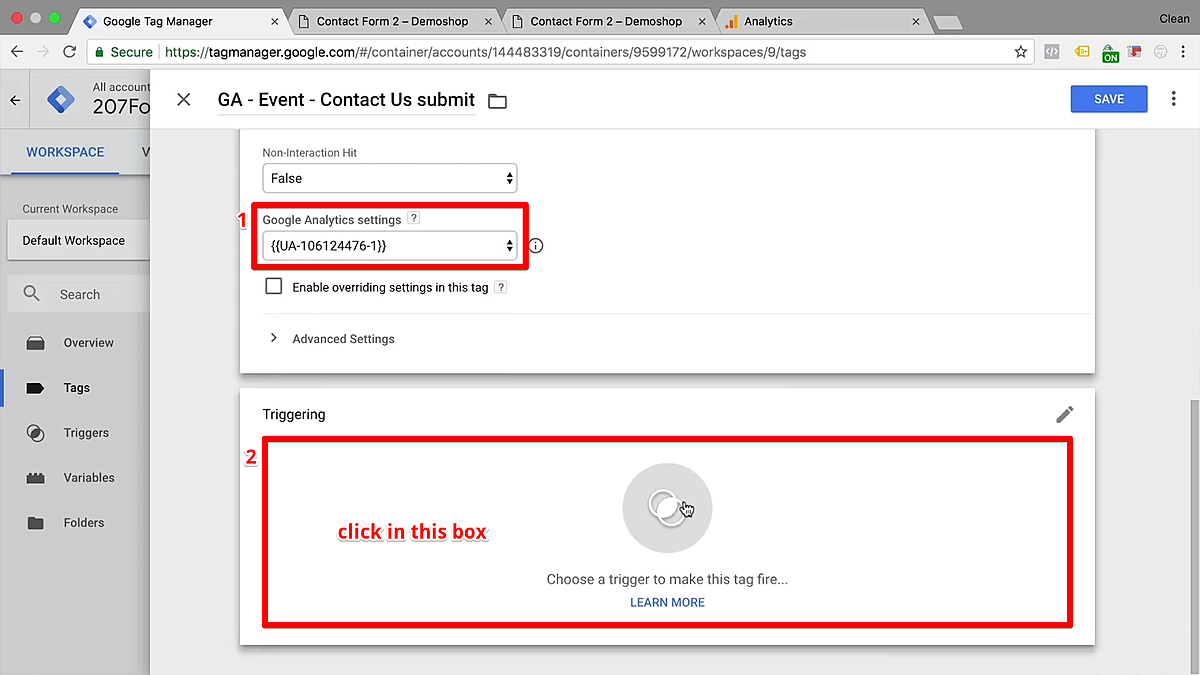Click Choose a trigger to make this tag fire text
Viewport: 1200px width, 675px height.
tap(667, 579)
